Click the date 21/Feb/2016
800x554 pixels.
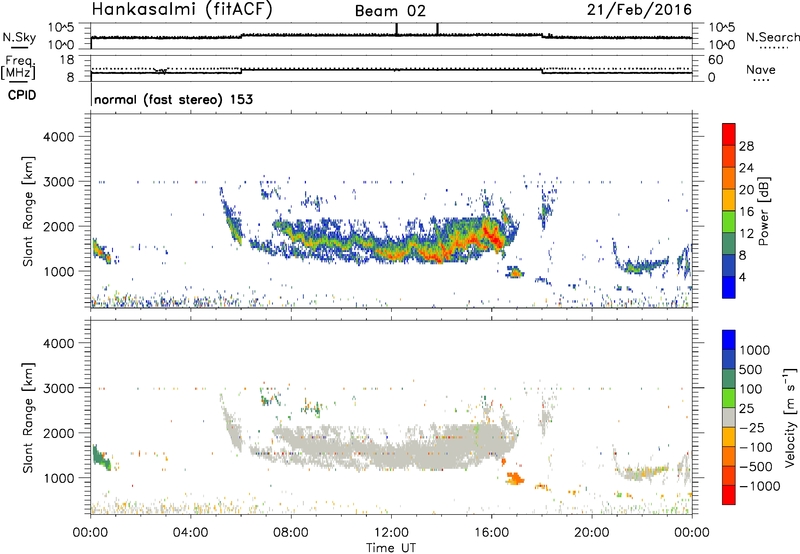(x=639, y=10)
